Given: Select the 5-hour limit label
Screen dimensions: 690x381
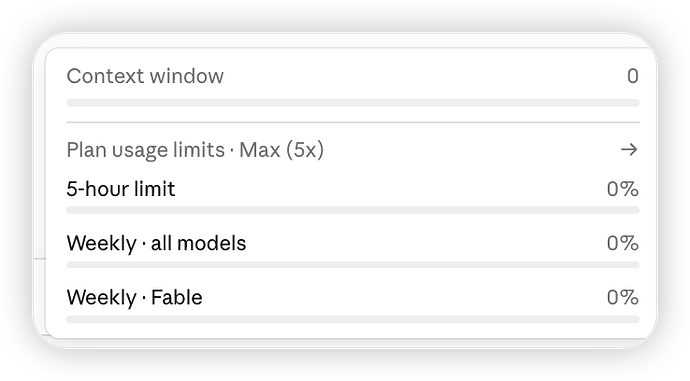Looking at the screenshot, I should tap(121, 189).
